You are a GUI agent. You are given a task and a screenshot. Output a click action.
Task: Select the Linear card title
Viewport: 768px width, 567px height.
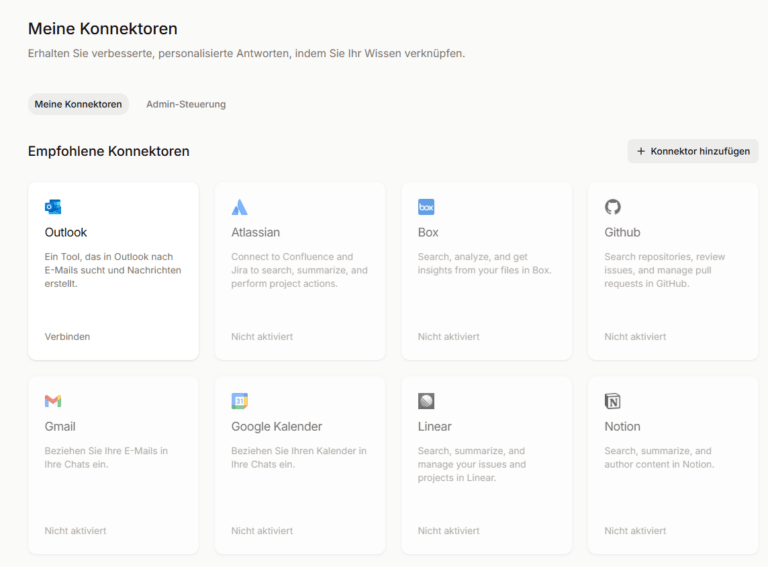[434, 426]
